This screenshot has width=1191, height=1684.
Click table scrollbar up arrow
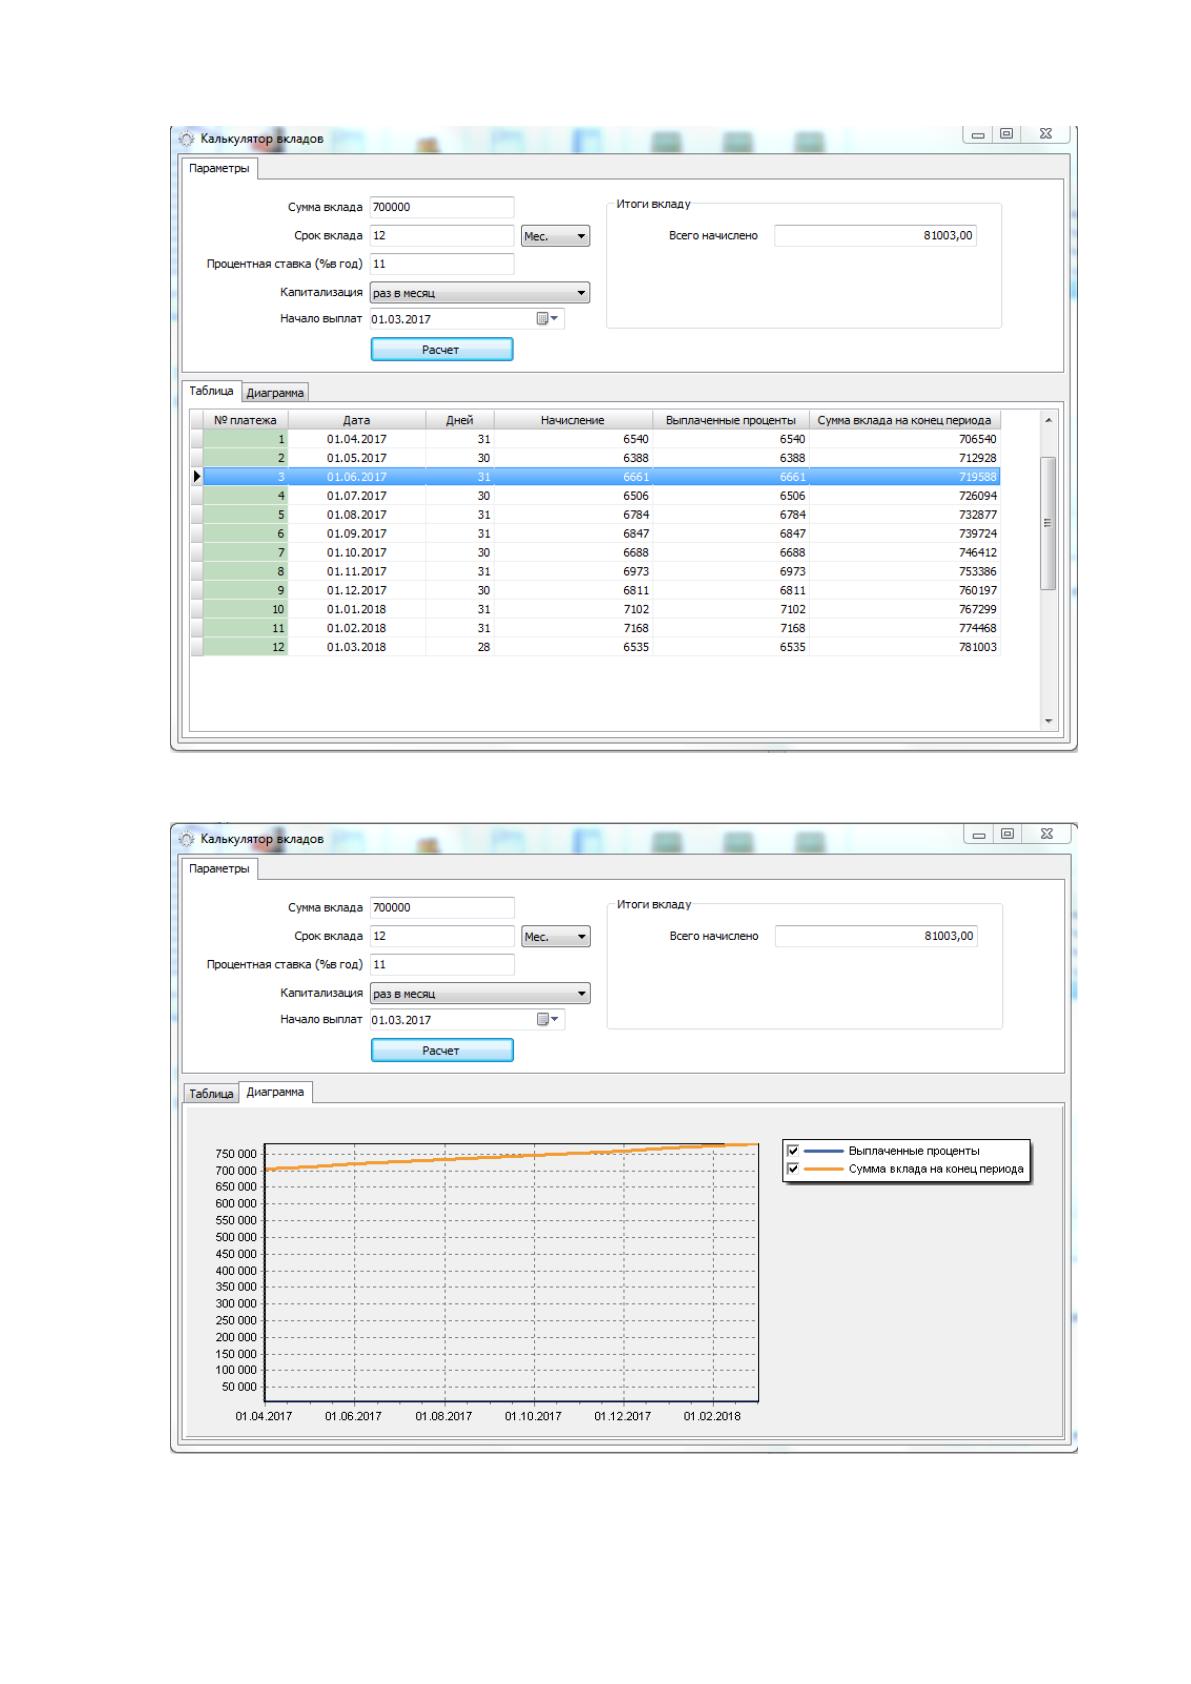point(1048,420)
